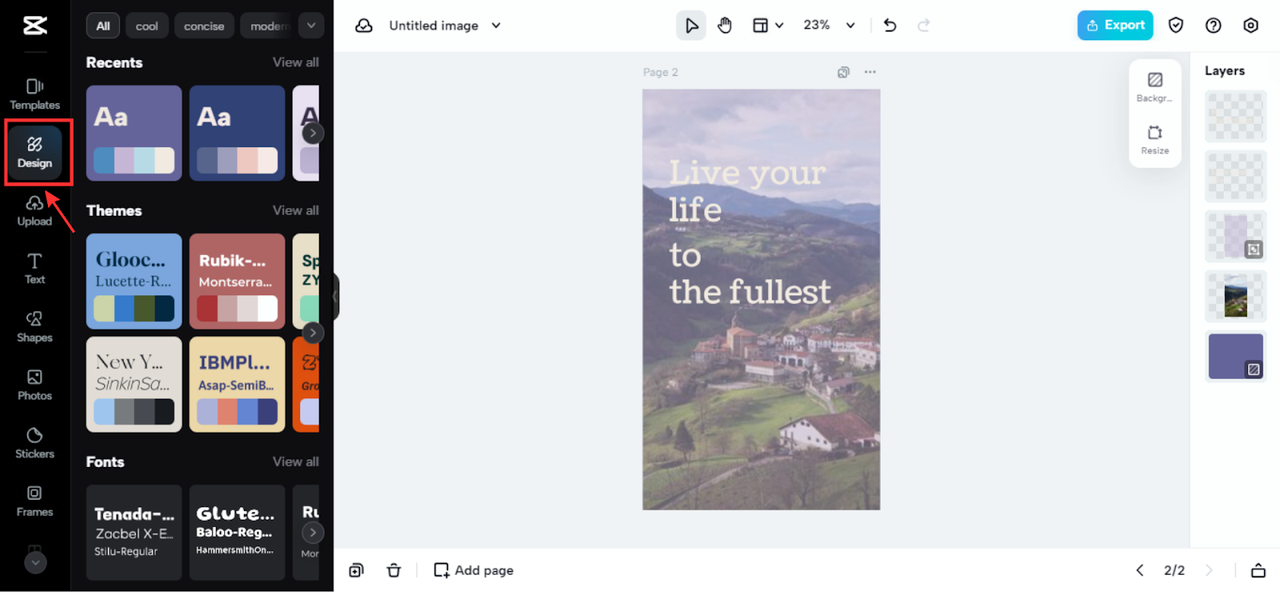Viewport: 1280px width, 595px height.
Task: Select the All filter chip
Action: click(103, 26)
